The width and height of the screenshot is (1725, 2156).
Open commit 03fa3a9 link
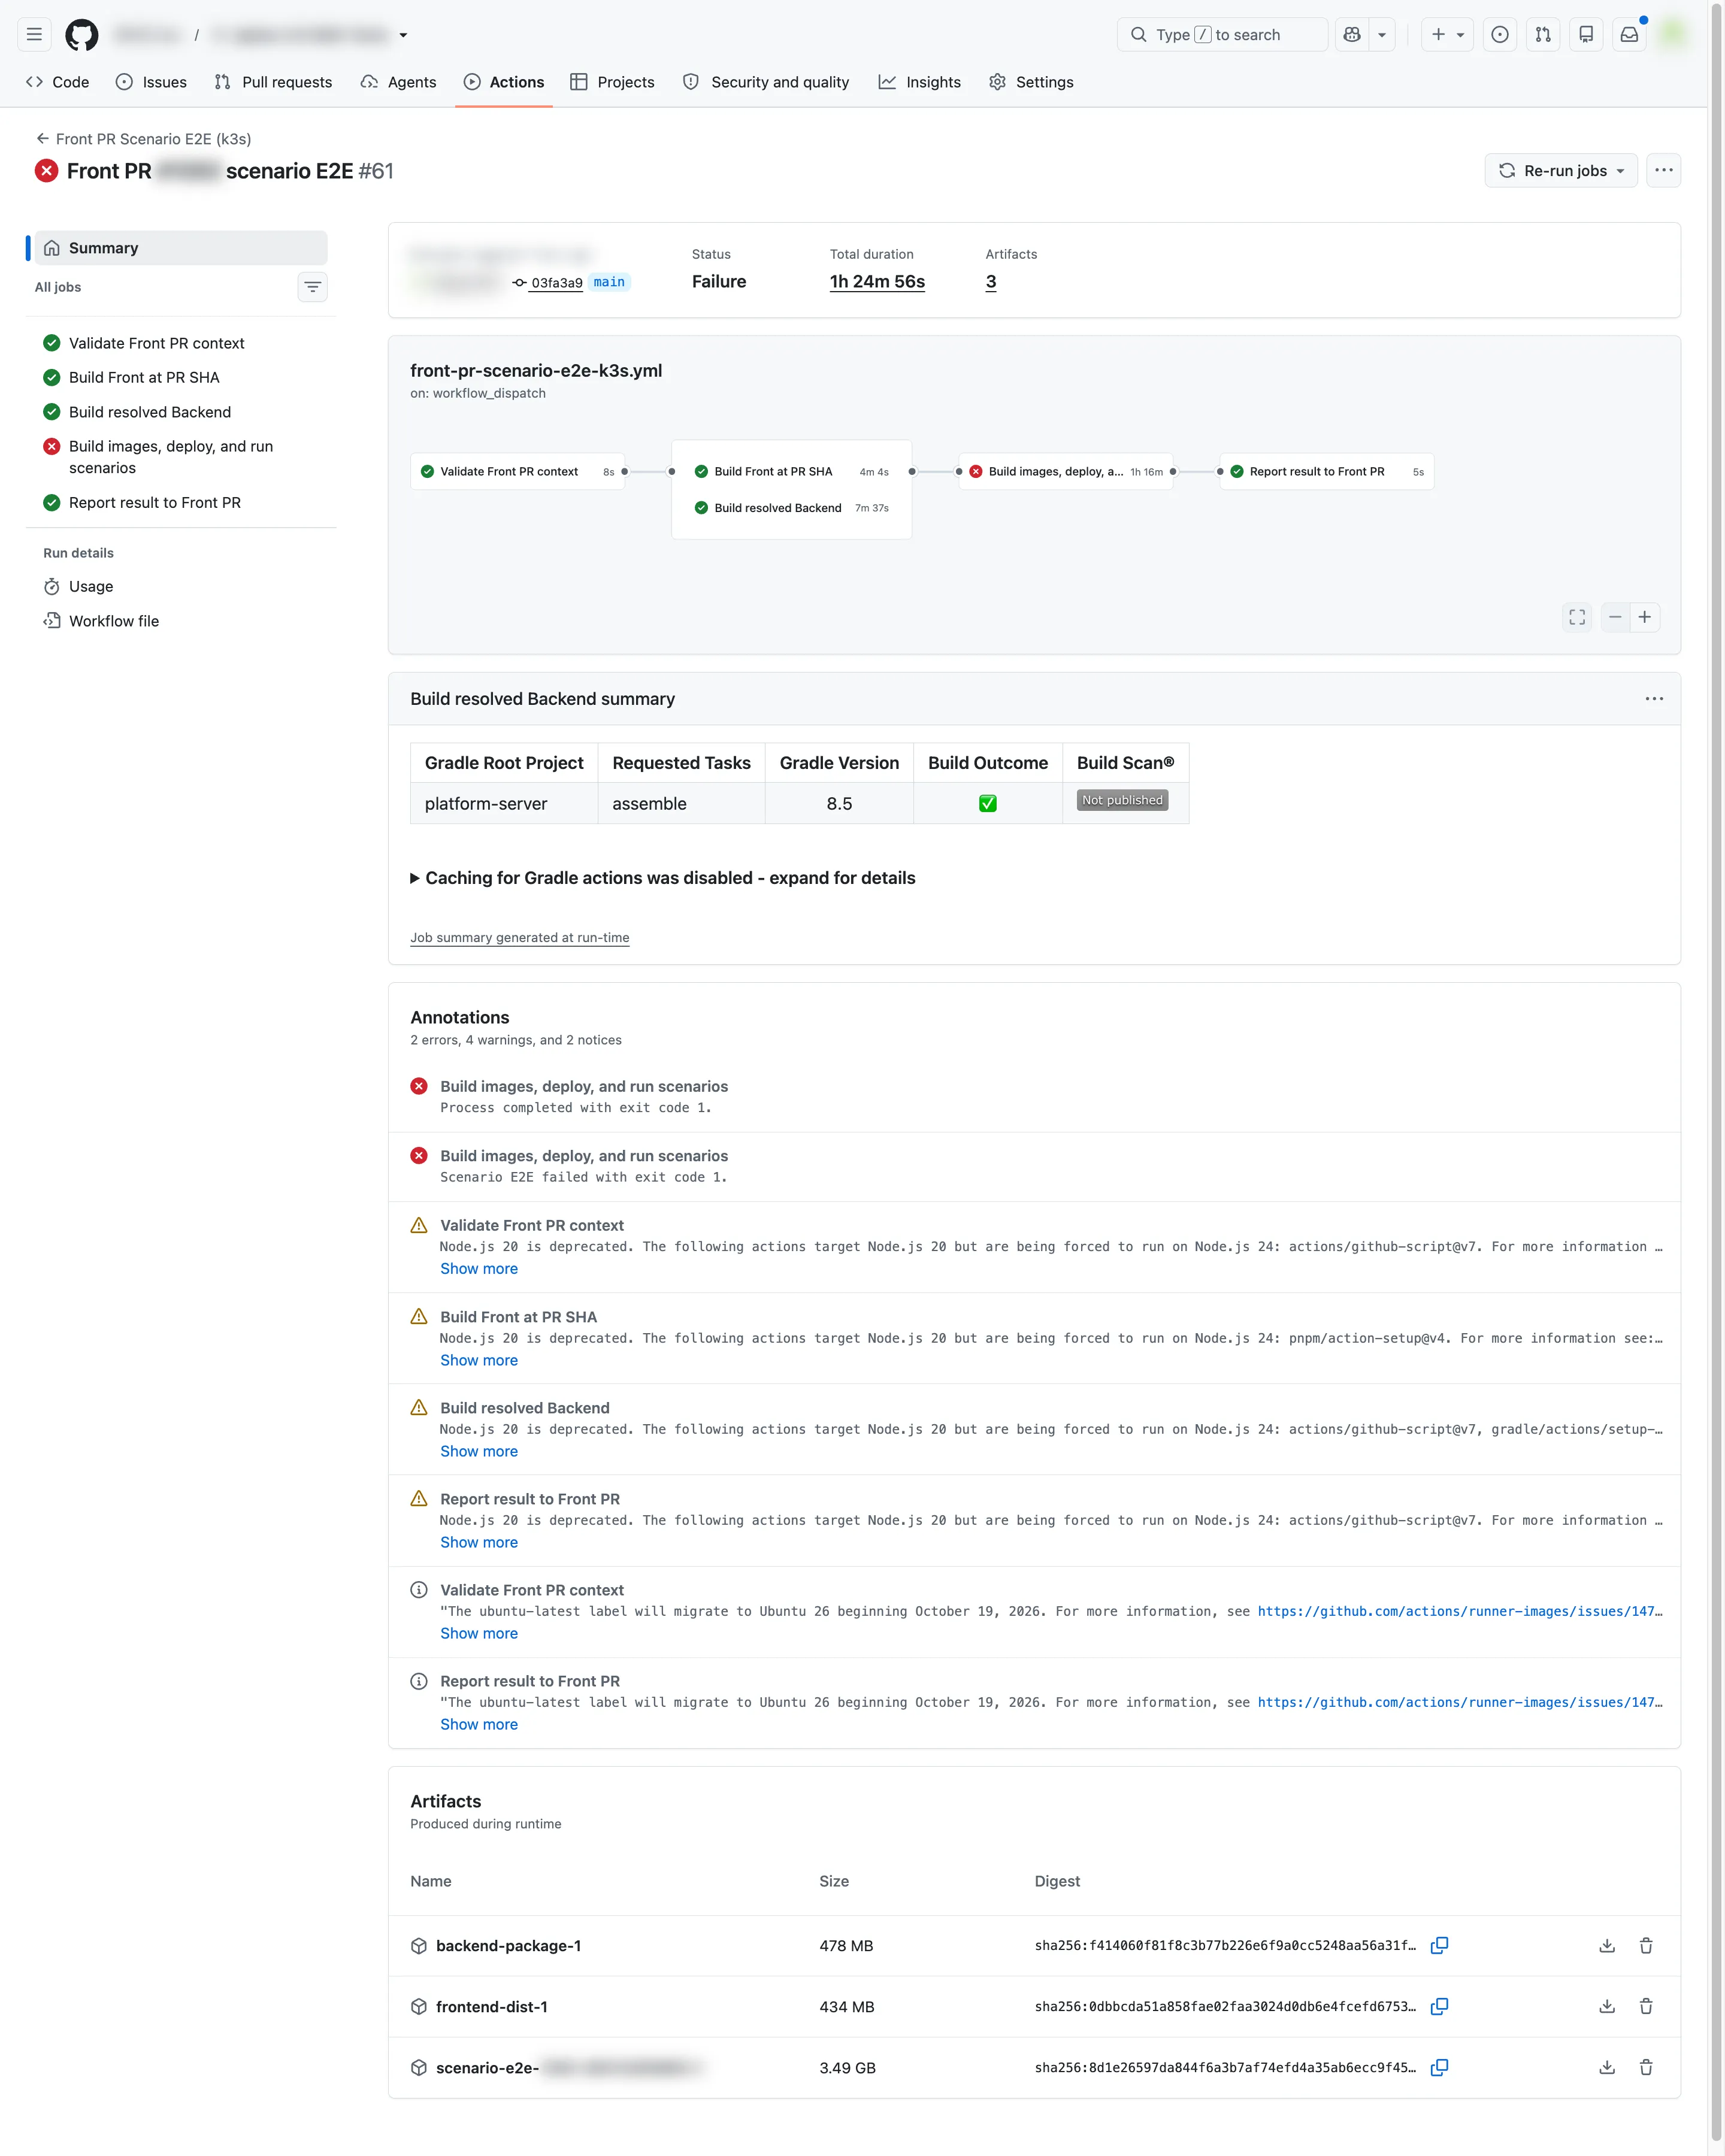[556, 283]
